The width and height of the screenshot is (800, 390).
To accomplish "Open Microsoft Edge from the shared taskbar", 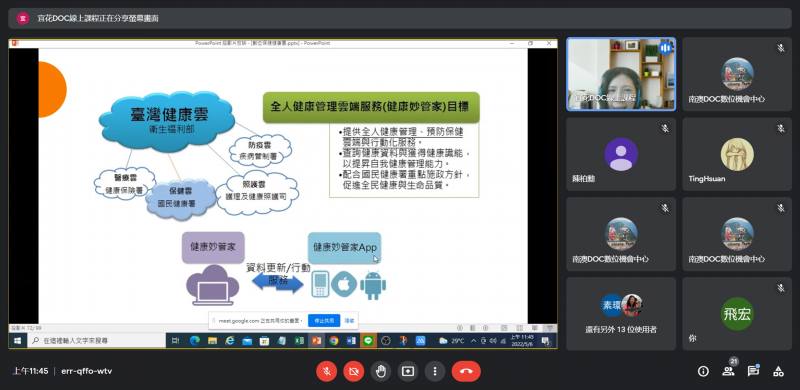I will tap(194, 340).
